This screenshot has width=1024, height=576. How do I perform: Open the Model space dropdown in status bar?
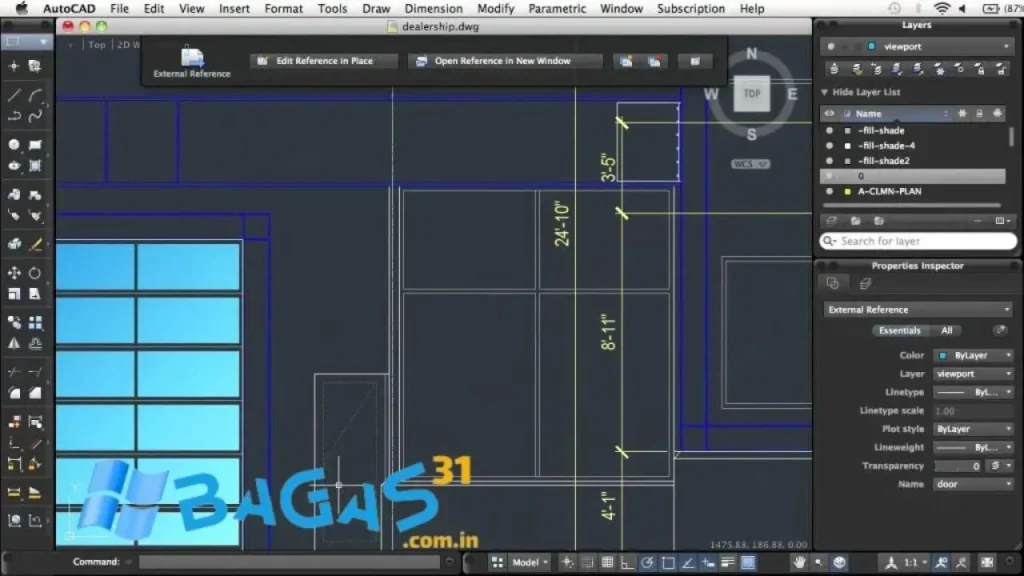tap(530, 562)
